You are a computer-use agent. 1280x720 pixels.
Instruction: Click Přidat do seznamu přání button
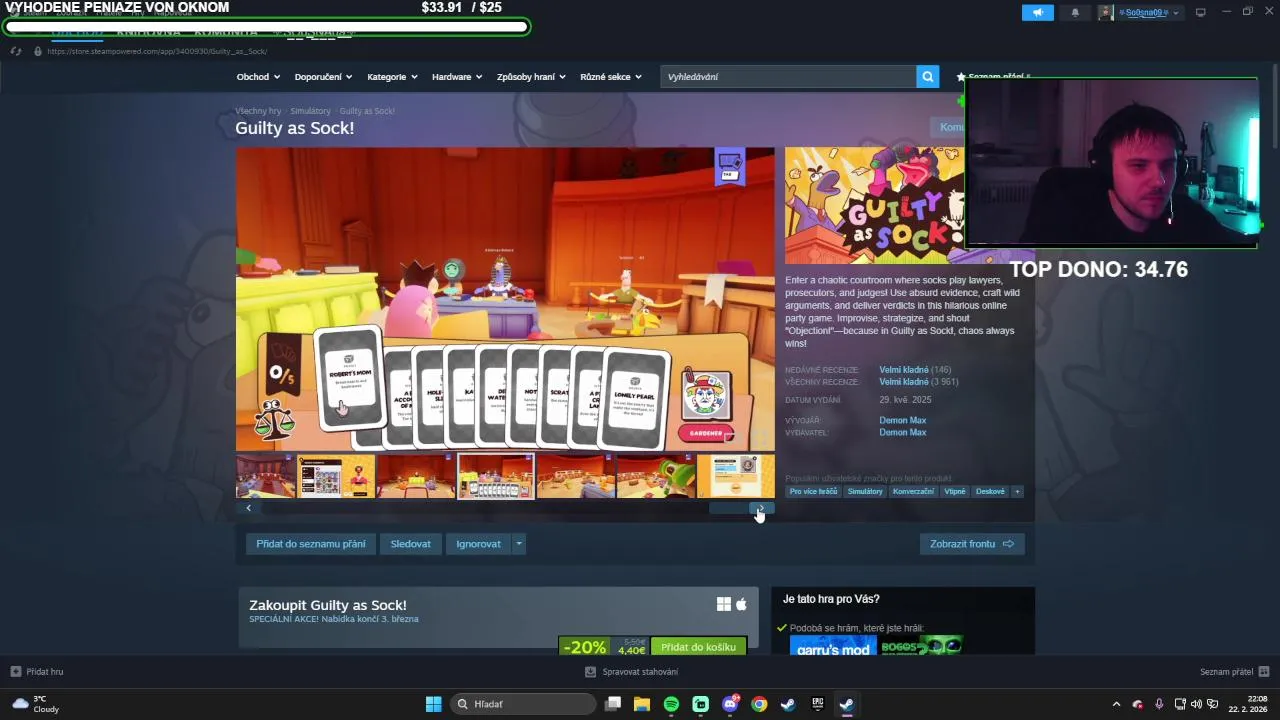coord(311,544)
